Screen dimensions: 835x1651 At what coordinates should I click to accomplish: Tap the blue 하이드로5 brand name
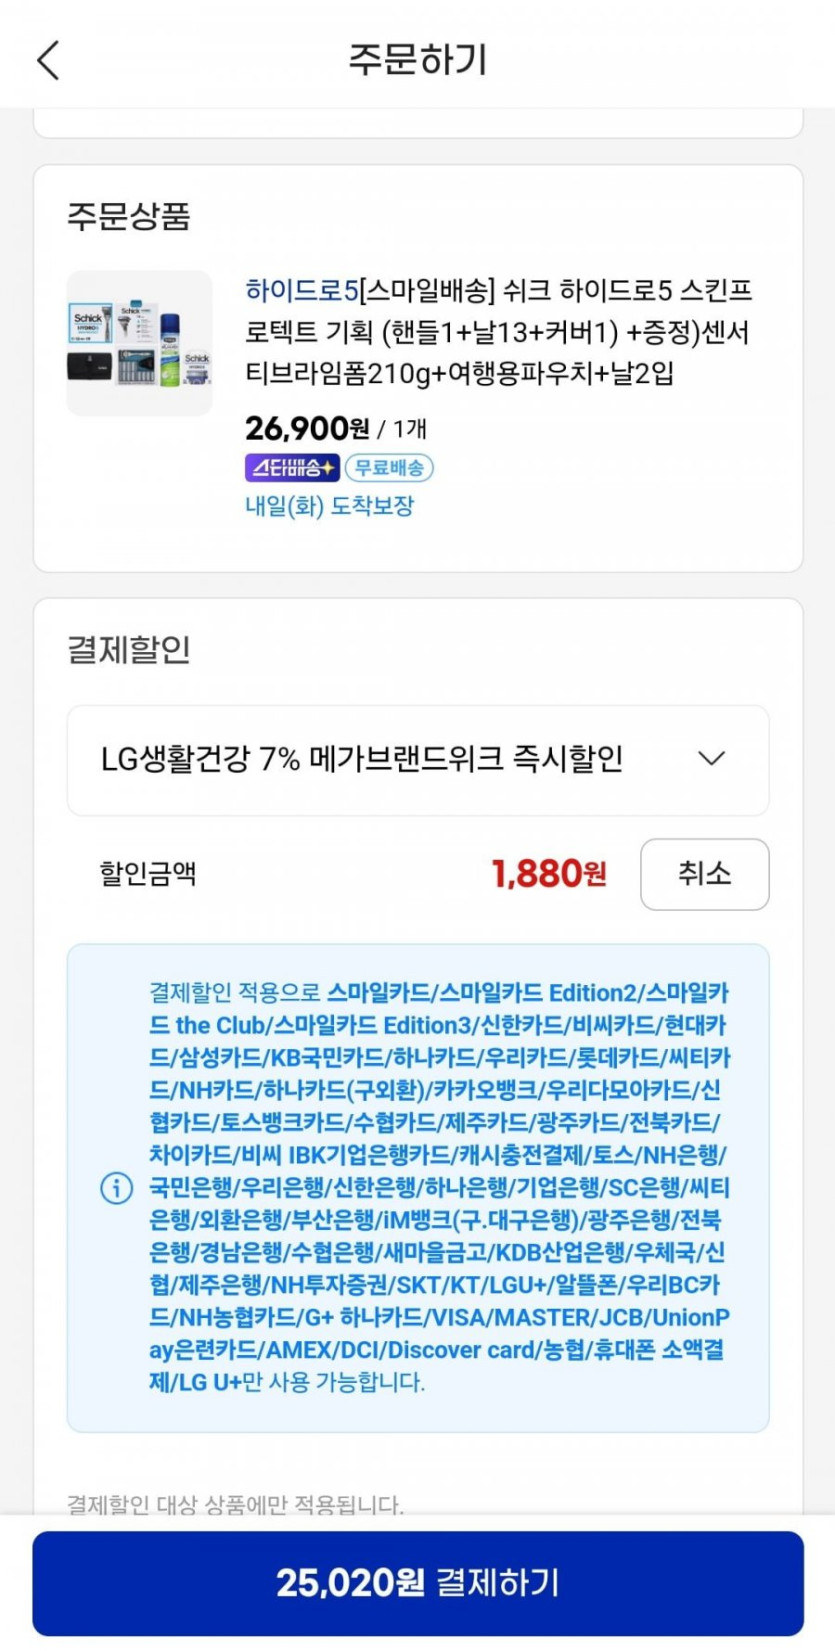(x=301, y=291)
